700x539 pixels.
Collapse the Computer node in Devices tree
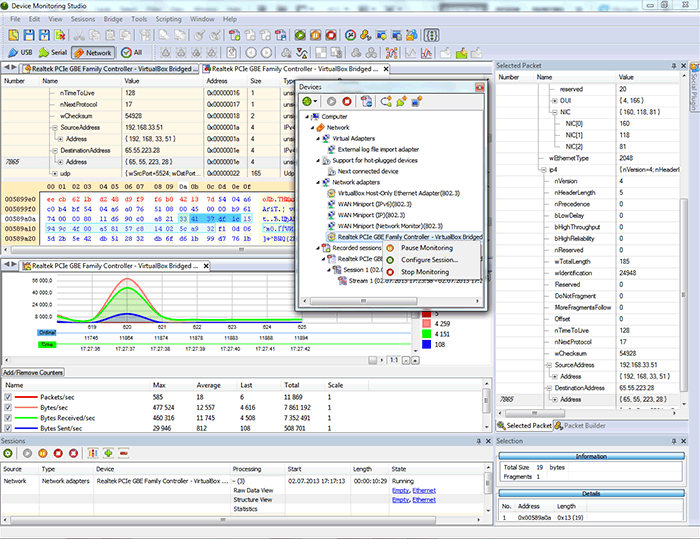tap(307, 117)
